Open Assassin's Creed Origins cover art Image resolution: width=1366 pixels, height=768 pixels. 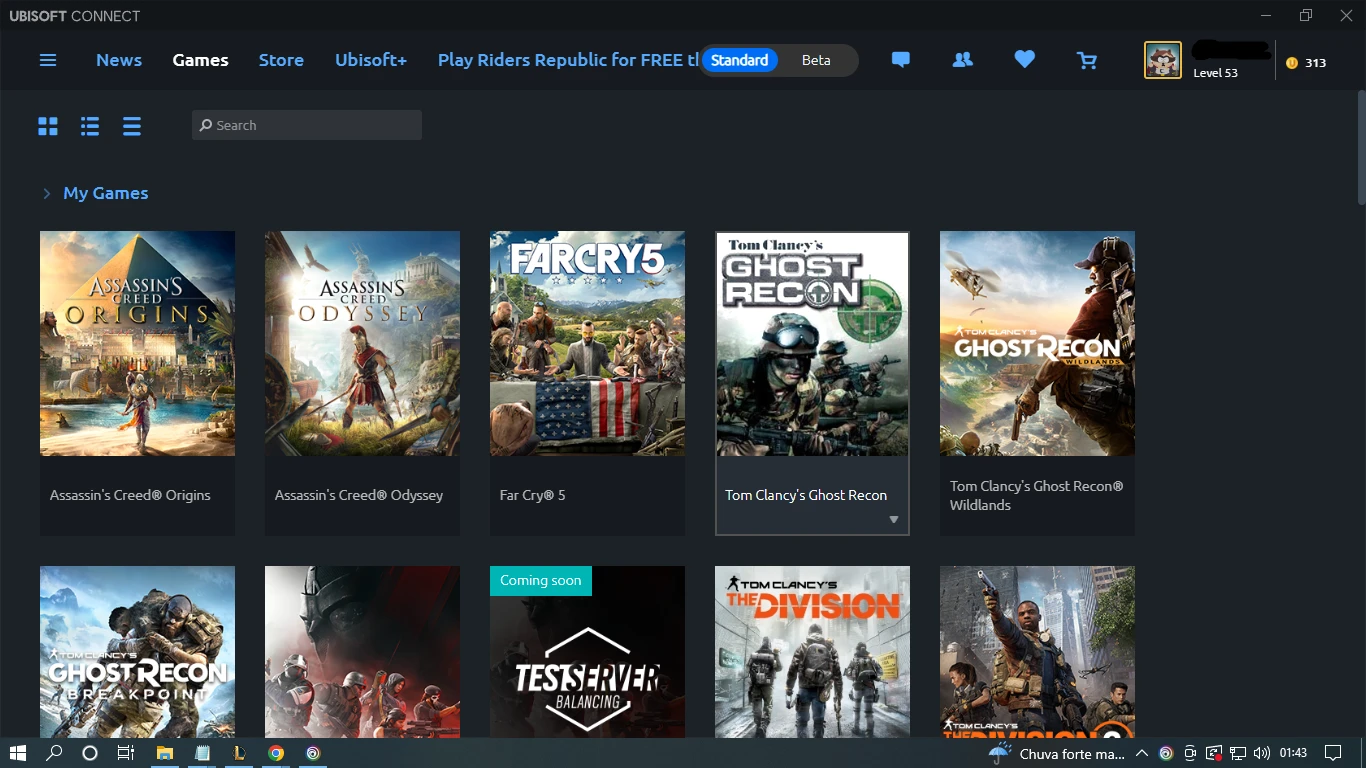click(137, 344)
